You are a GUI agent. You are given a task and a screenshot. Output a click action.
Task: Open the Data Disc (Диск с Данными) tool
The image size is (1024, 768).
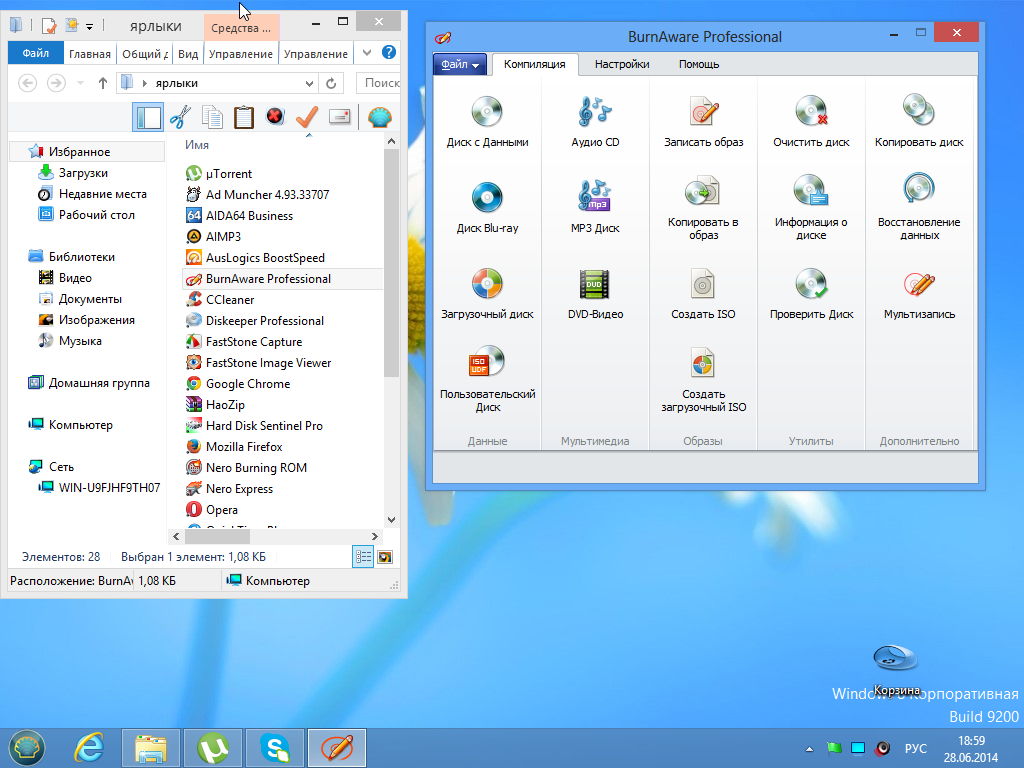click(487, 122)
